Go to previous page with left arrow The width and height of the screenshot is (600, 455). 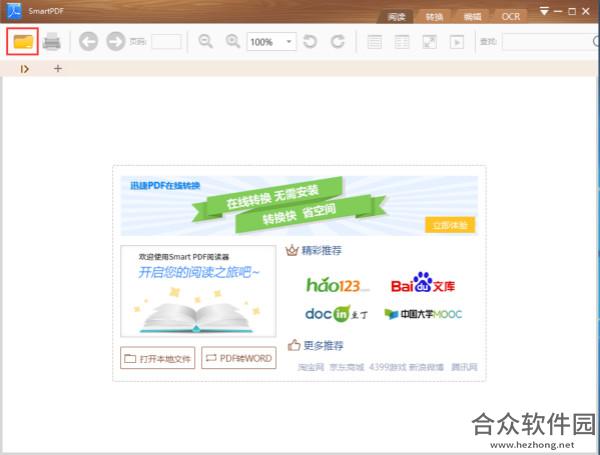point(88,41)
